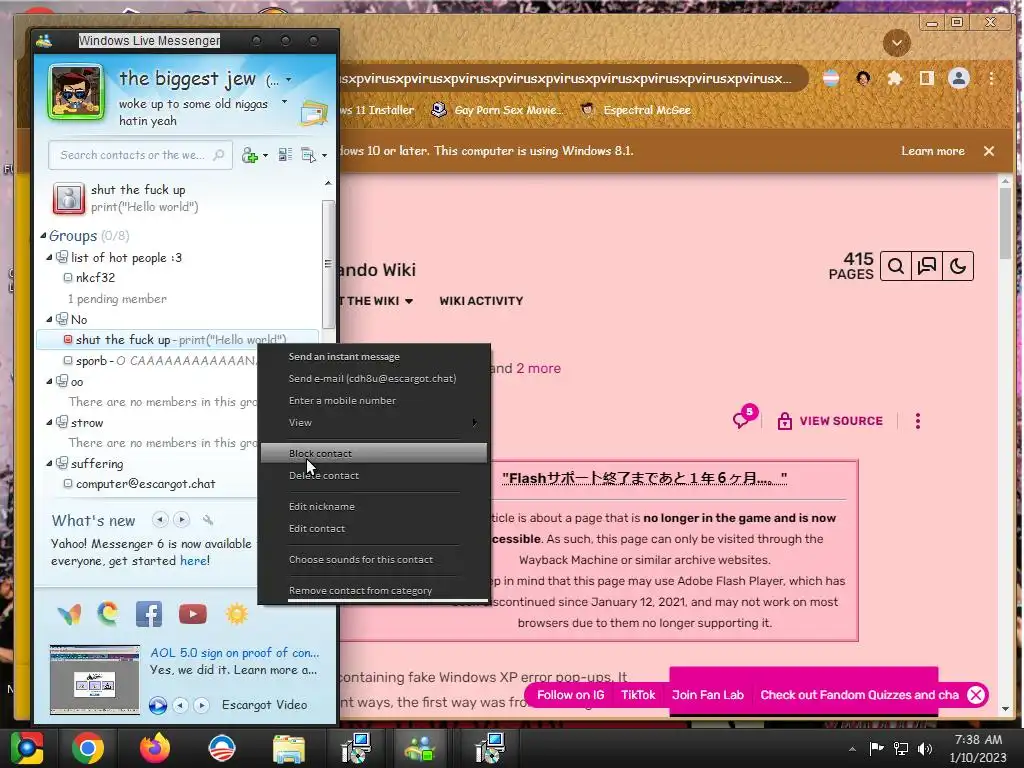The width and height of the screenshot is (1024, 768).
Task: Open the YouTube icon in Messenger
Action: tap(193, 614)
